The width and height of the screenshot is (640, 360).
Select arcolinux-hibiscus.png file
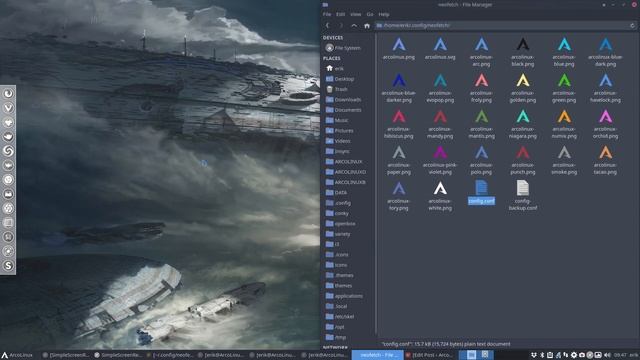coord(399,124)
